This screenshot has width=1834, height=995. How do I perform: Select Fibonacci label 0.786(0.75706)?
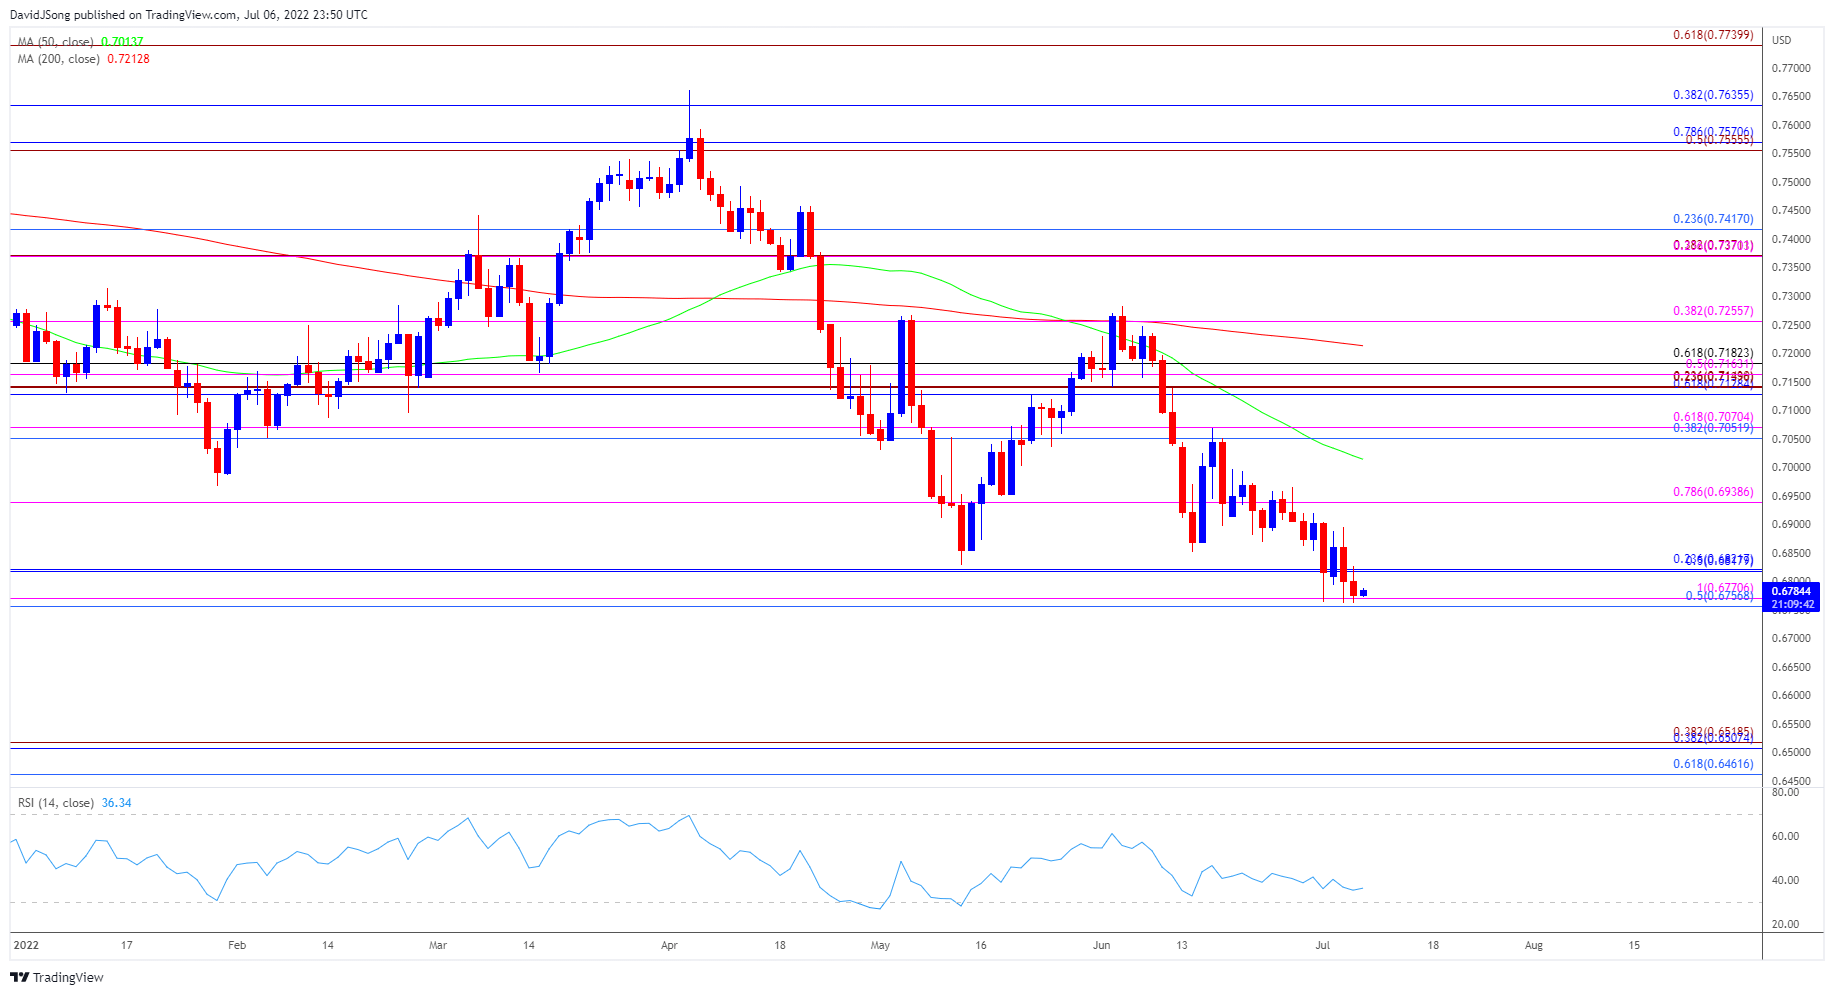[x=1713, y=131]
